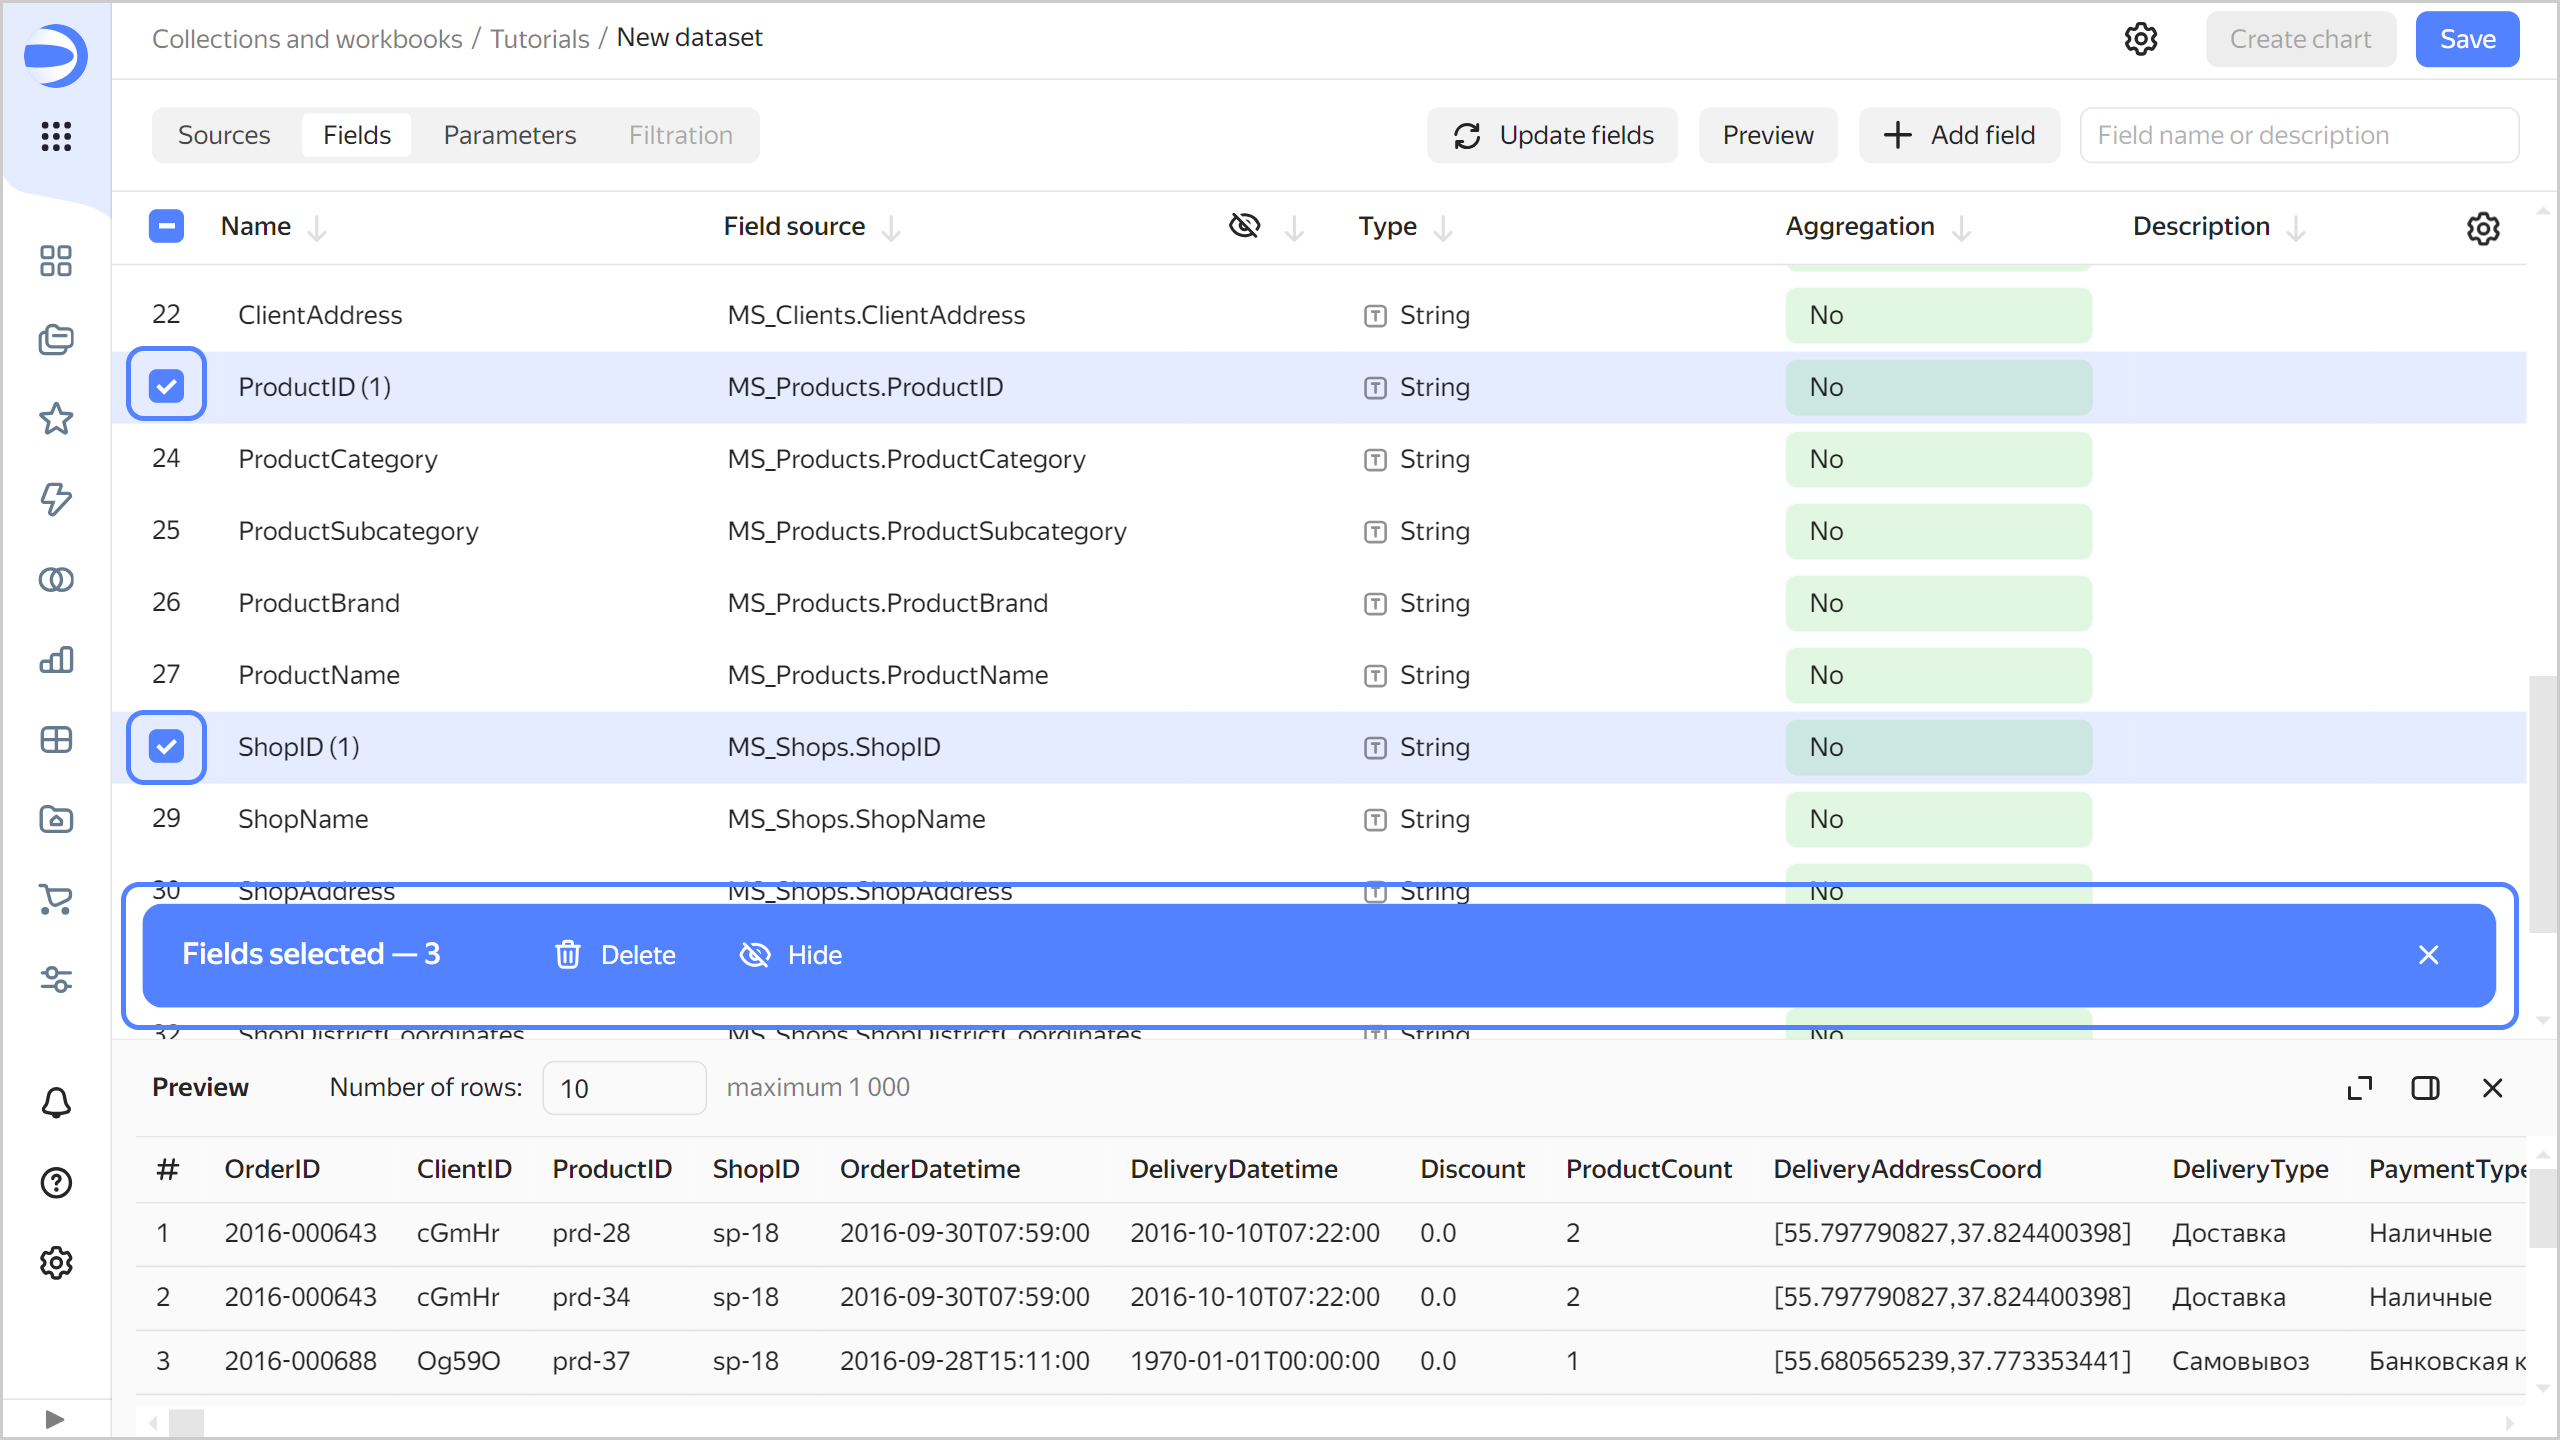The height and width of the screenshot is (1440, 2560).
Task: Click the dataset settings gear beside Create chart
Action: pyautogui.click(x=2140, y=39)
